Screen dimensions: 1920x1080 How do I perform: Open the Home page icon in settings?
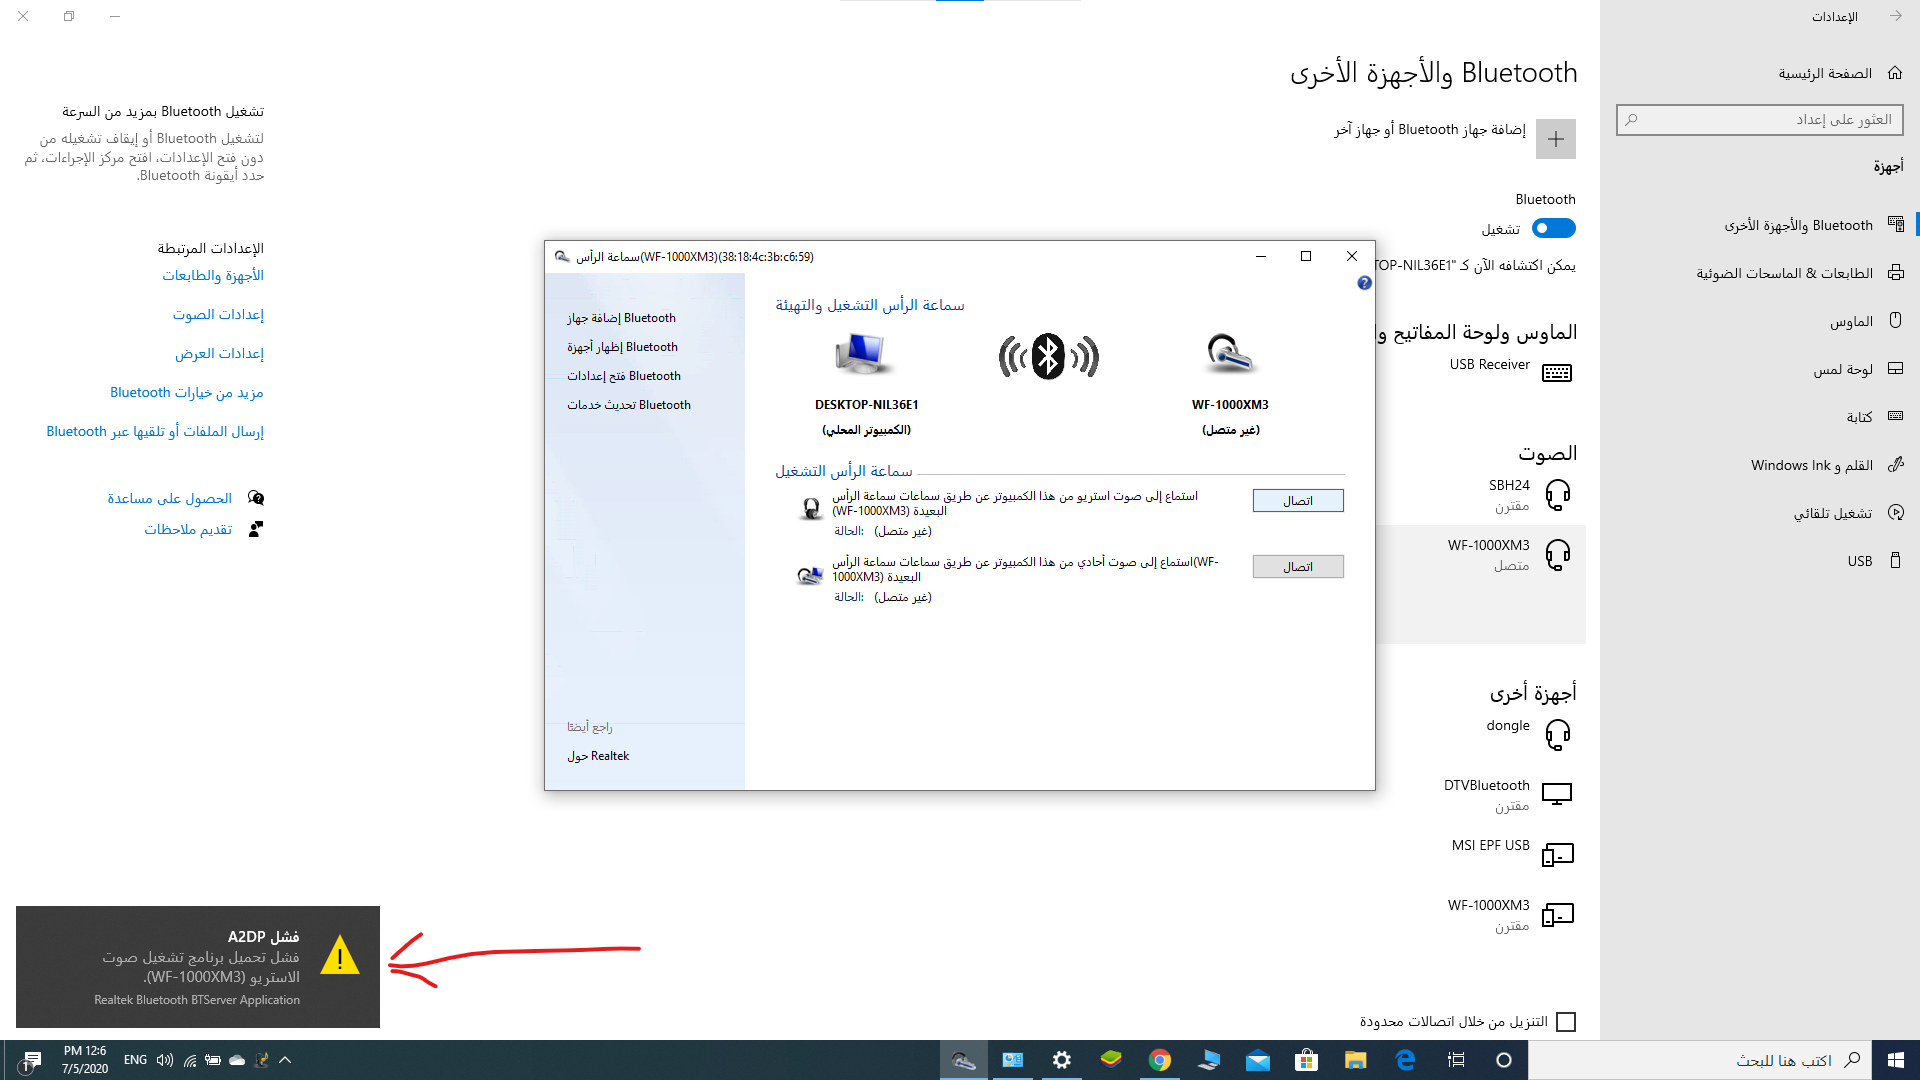click(1894, 73)
